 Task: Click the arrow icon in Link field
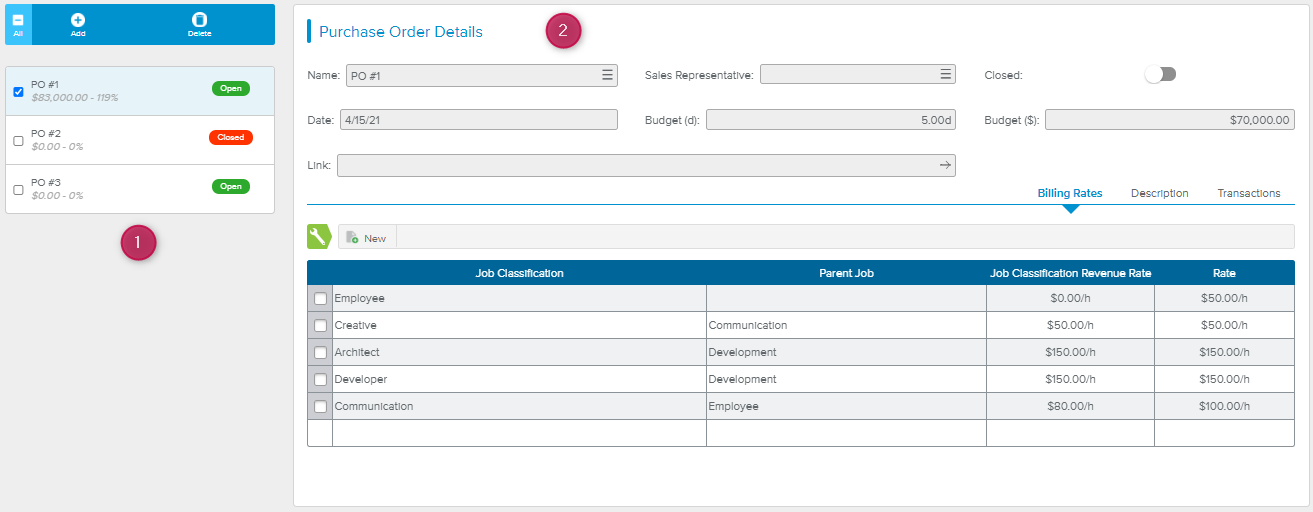(945, 165)
